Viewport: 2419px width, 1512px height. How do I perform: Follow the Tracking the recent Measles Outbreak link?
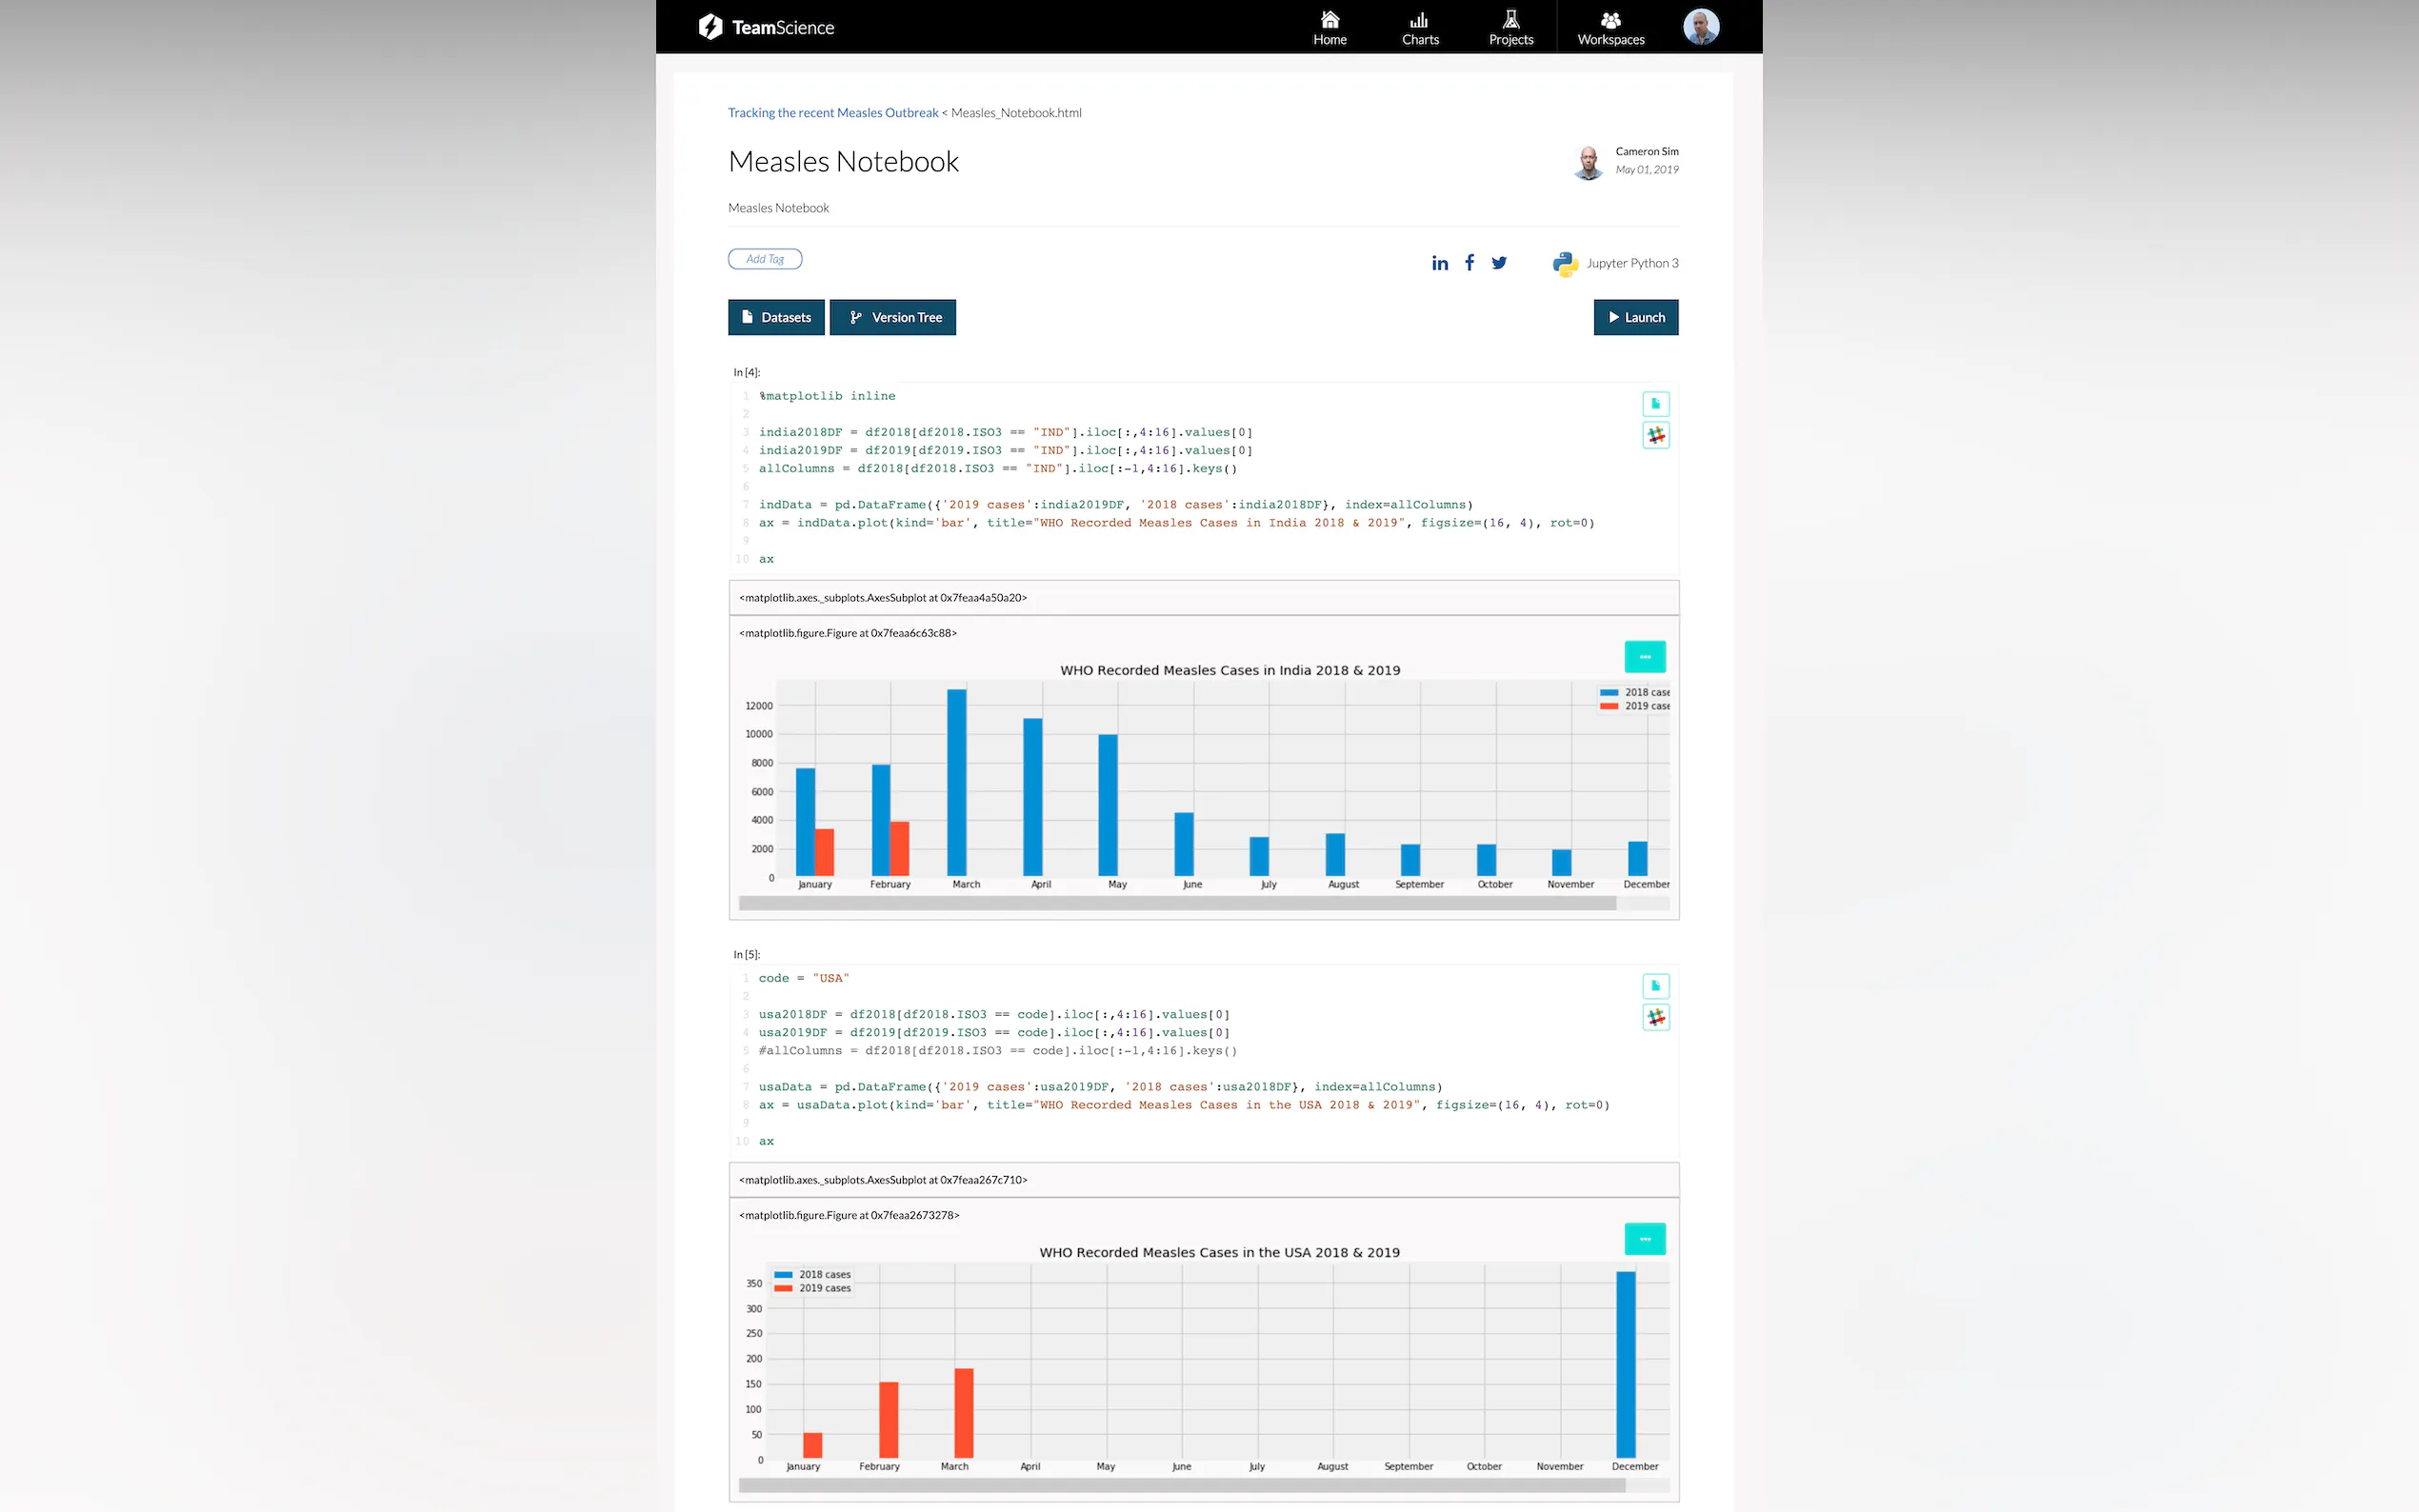(832, 113)
